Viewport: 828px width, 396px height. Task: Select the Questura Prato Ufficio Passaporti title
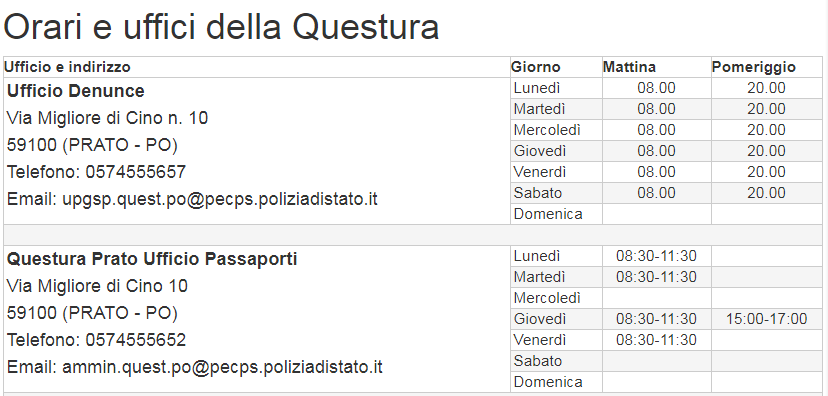pyautogui.click(x=152, y=259)
